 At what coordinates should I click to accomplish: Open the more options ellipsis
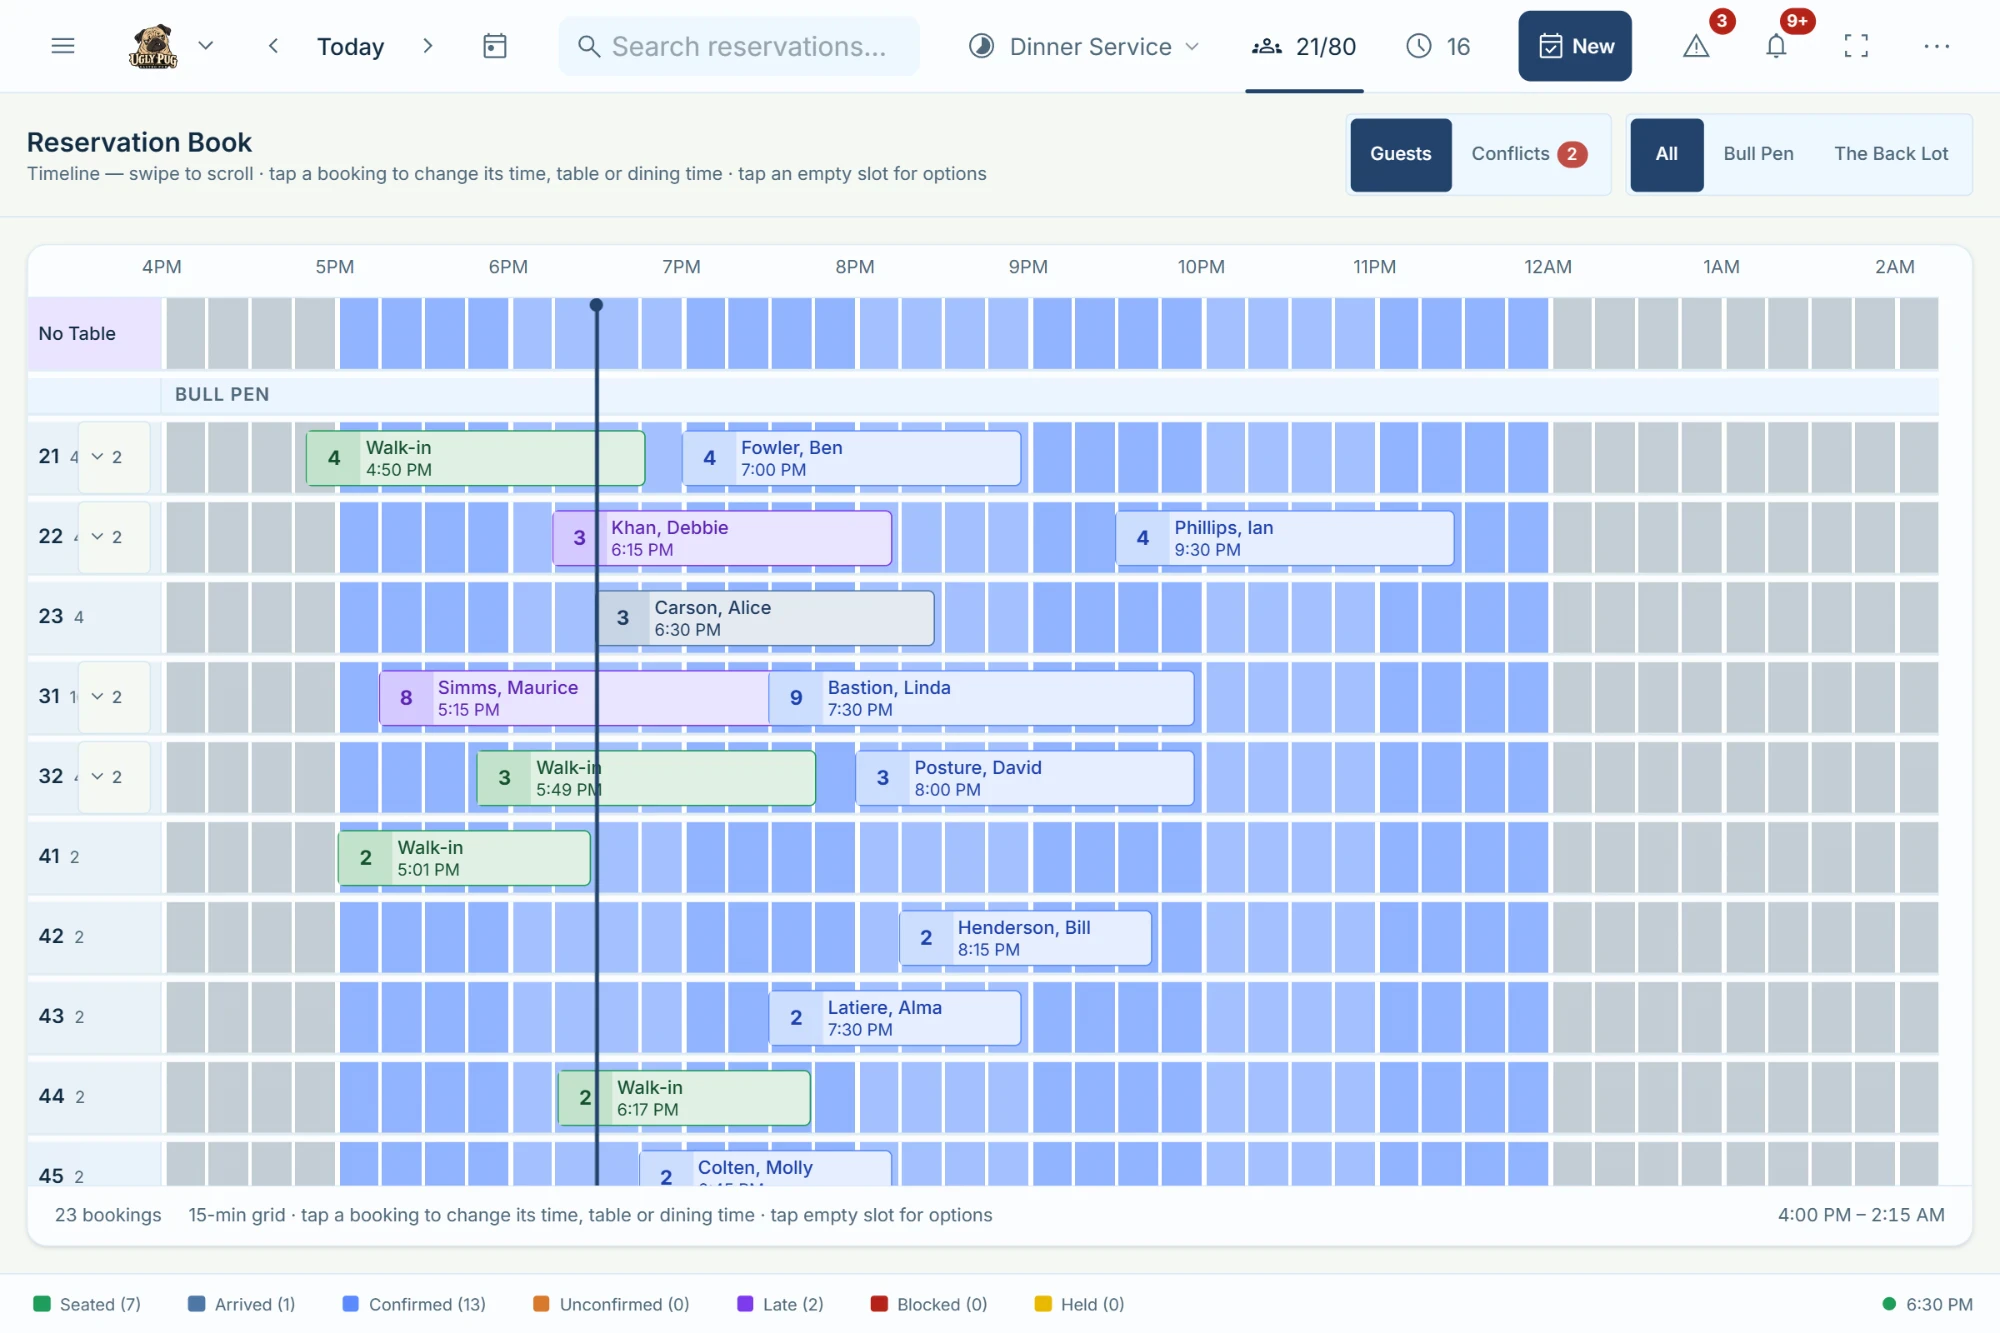pyautogui.click(x=1936, y=46)
